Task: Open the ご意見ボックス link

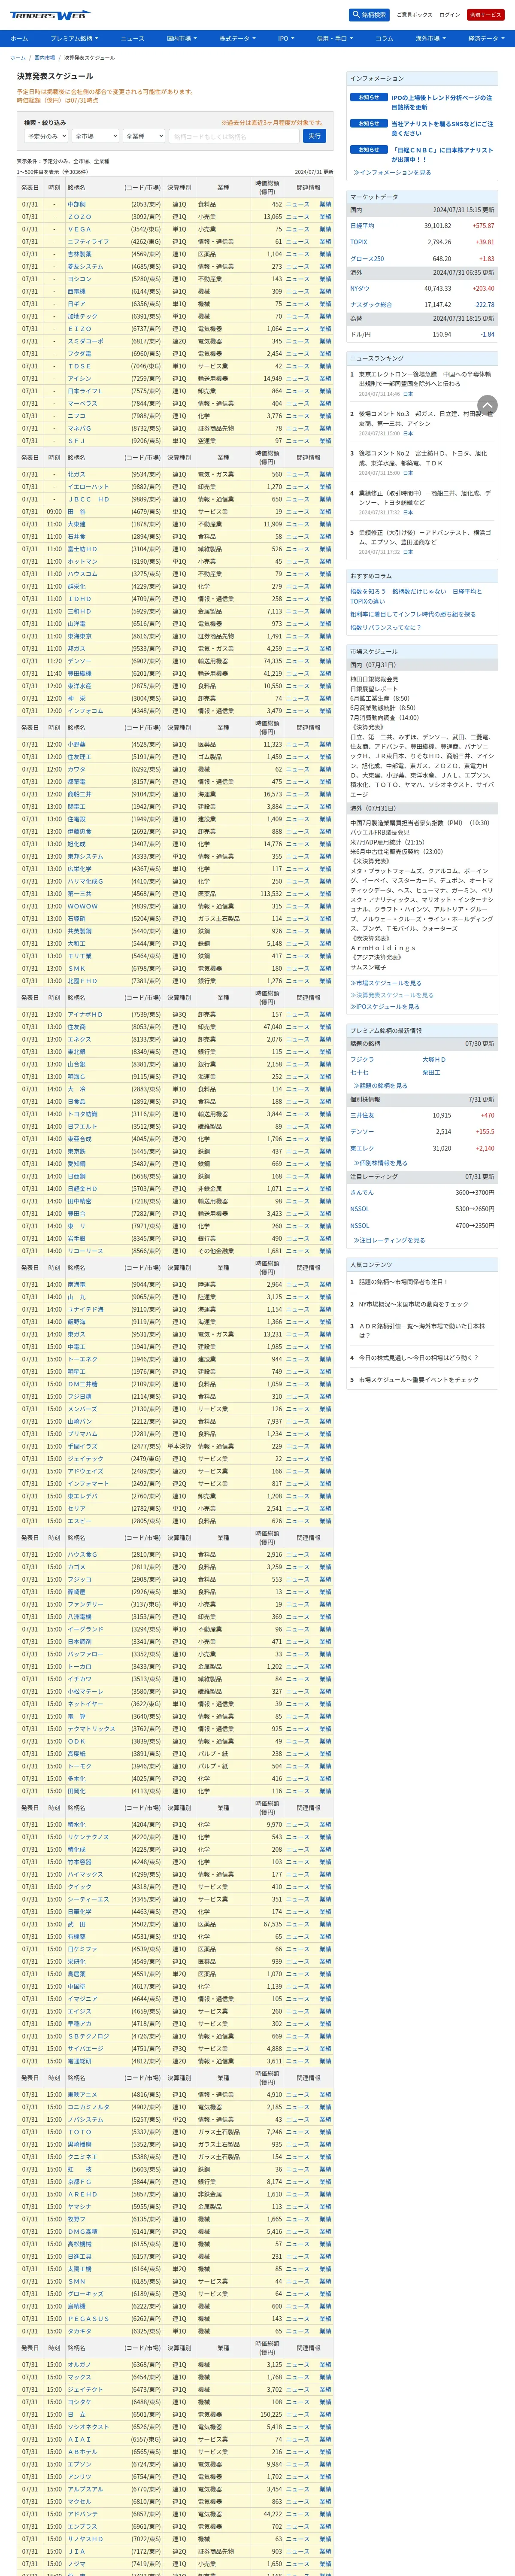Action: [414, 15]
